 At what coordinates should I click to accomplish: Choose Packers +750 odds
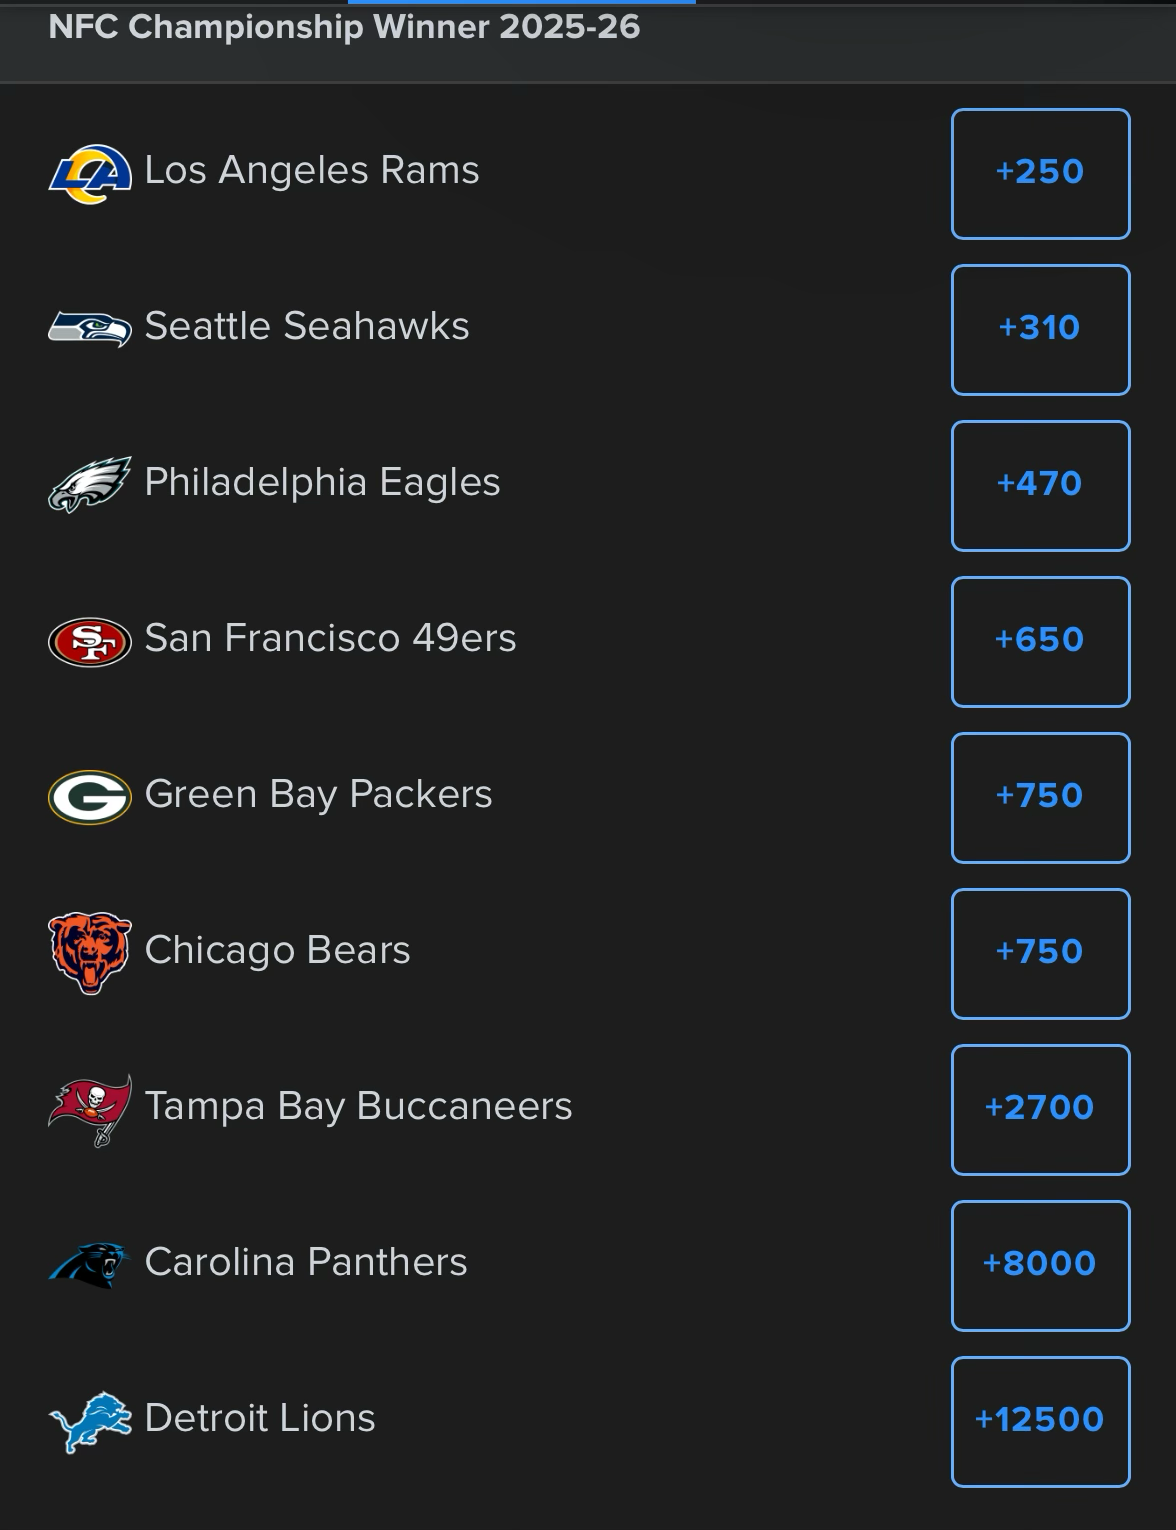(x=1040, y=798)
